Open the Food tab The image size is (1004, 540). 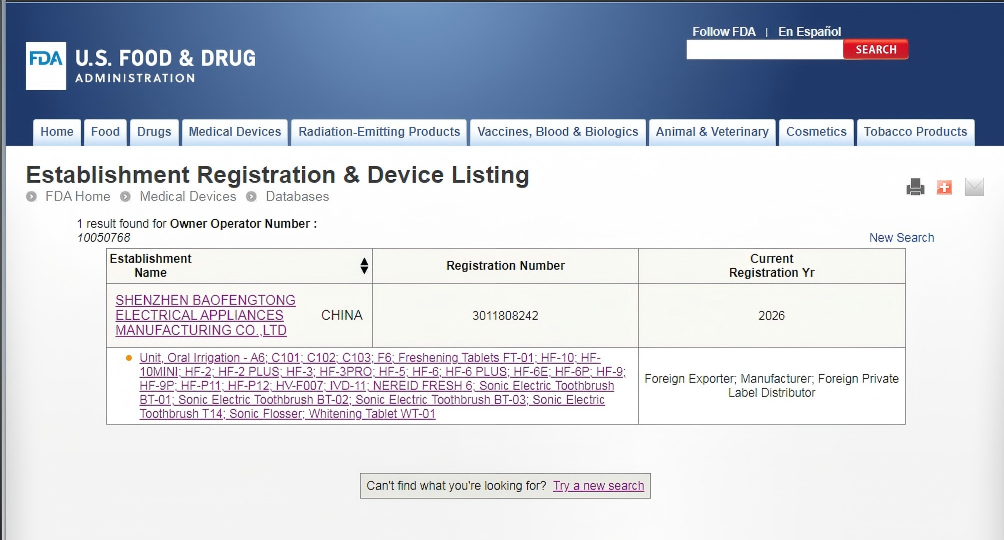coord(105,132)
